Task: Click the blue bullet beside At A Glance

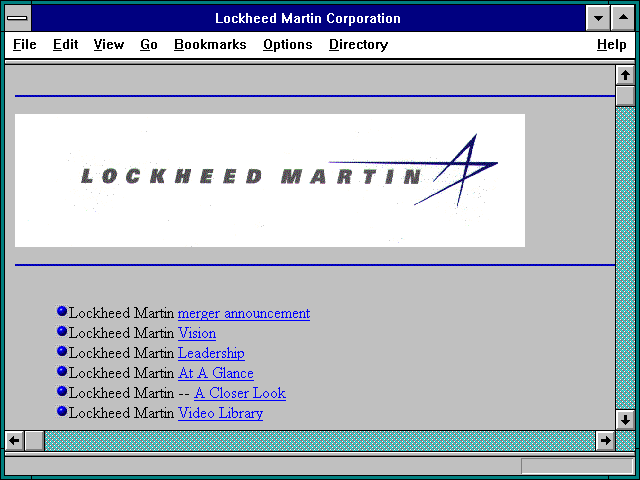Action: tap(62, 371)
